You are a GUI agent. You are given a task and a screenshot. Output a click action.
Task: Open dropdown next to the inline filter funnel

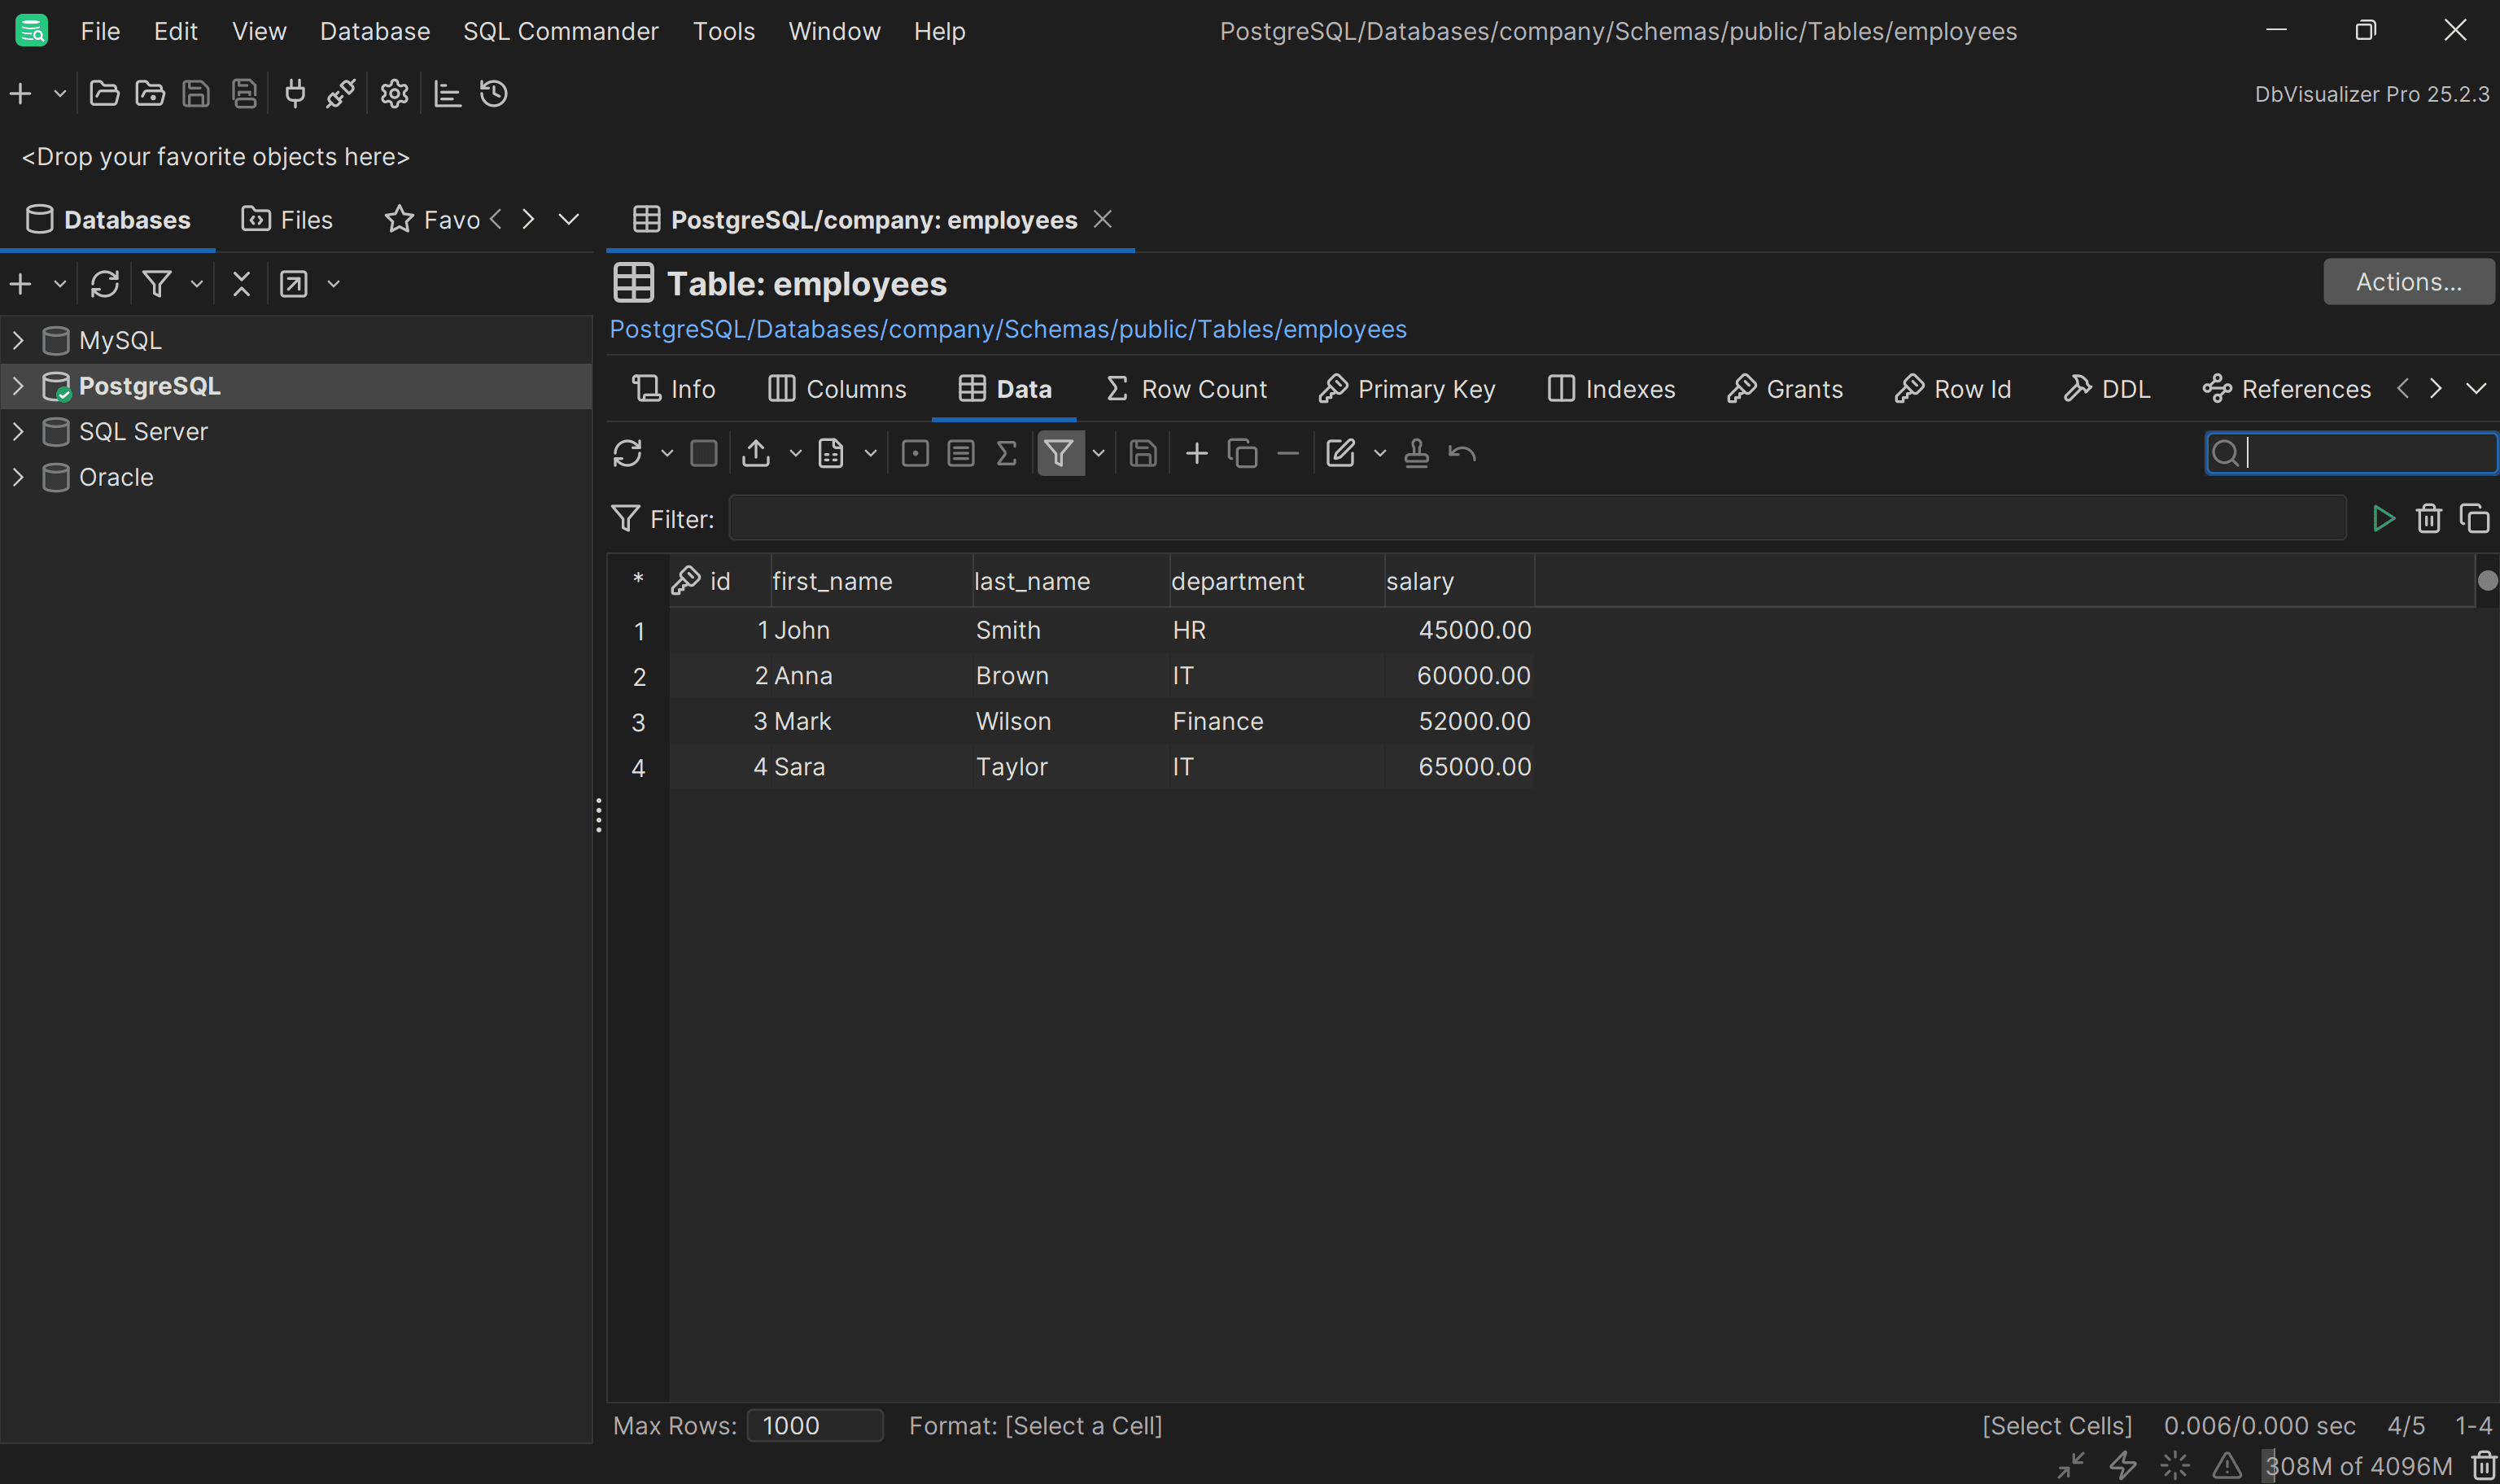pos(1098,454)
